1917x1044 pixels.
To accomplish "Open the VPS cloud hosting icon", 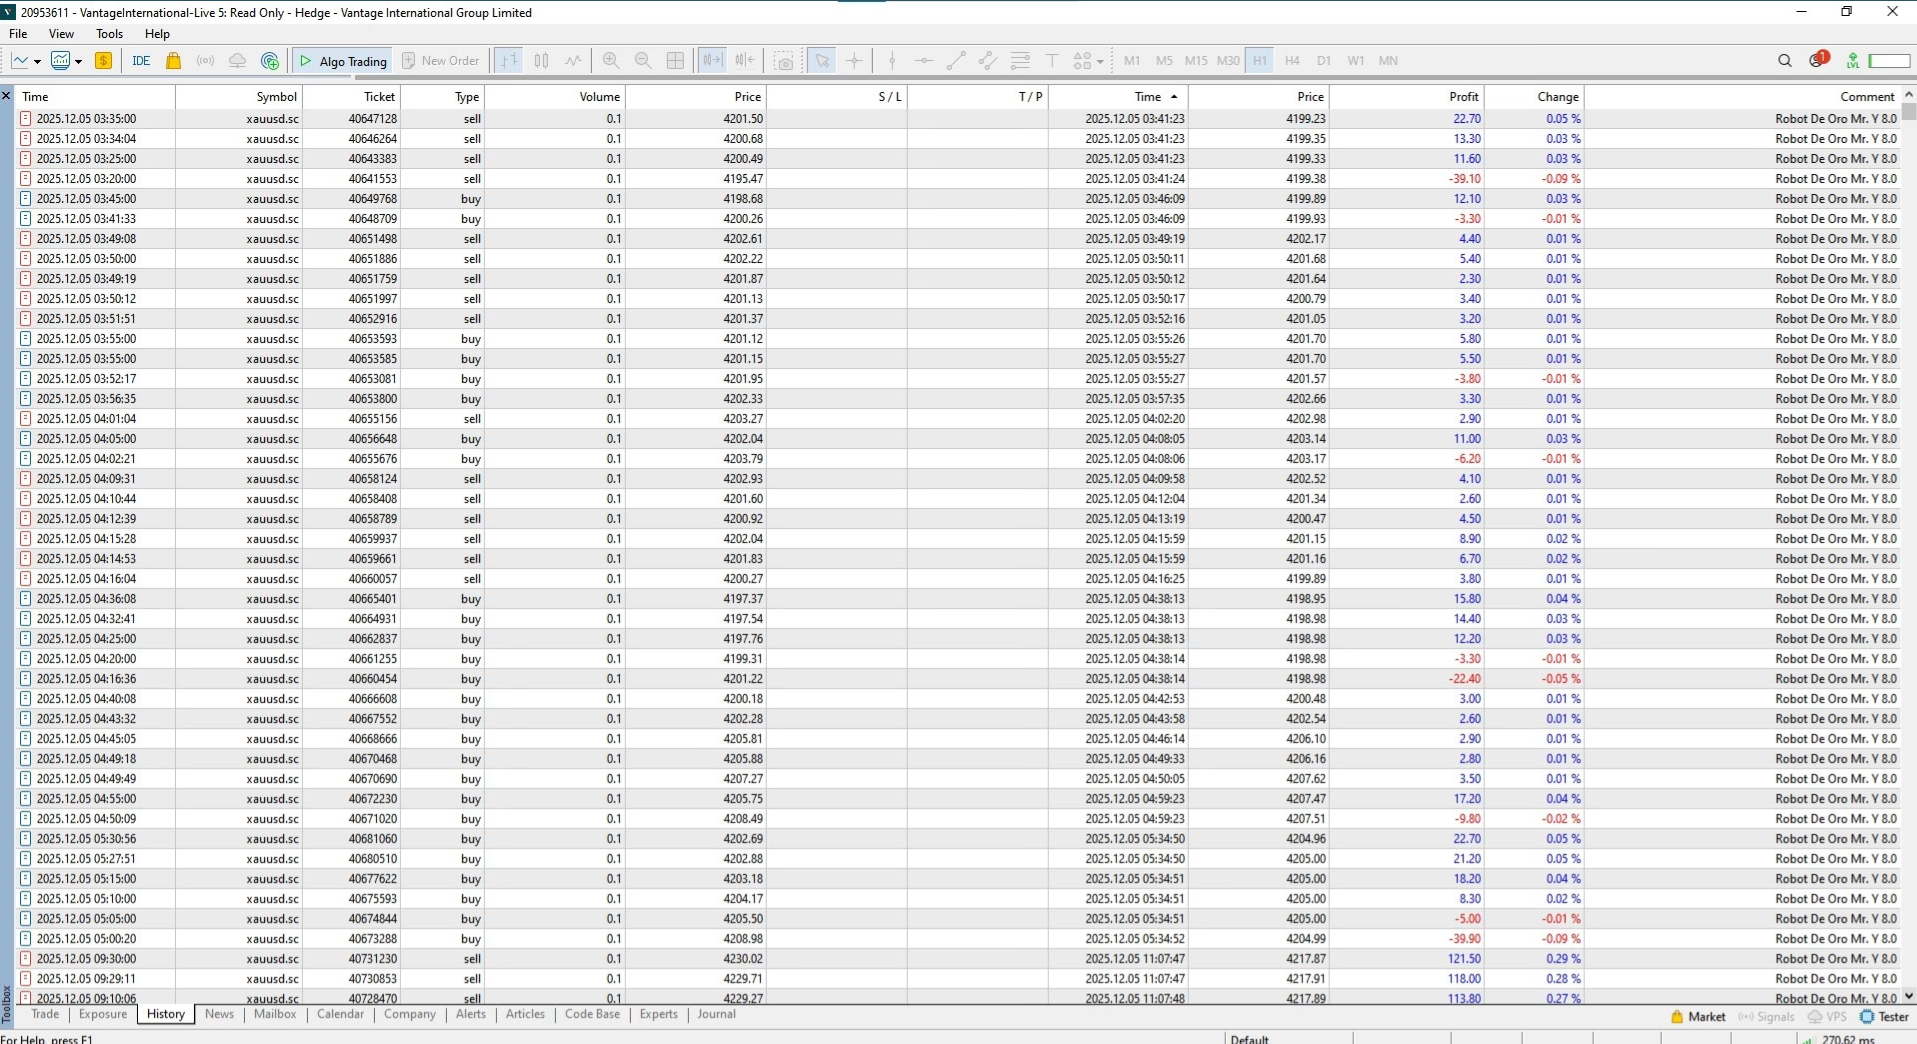I will [237, 61].
